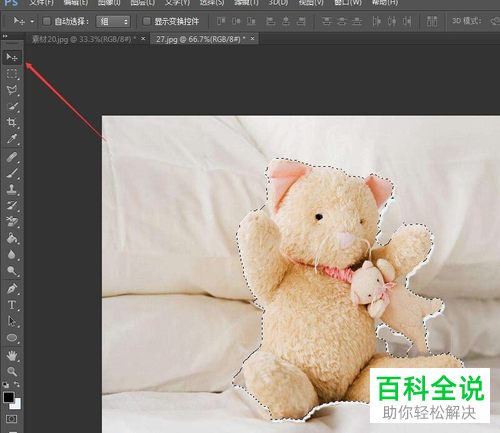Distribute top edges of layers
This screenshot has width=500, height=433.
coord(327,21)
